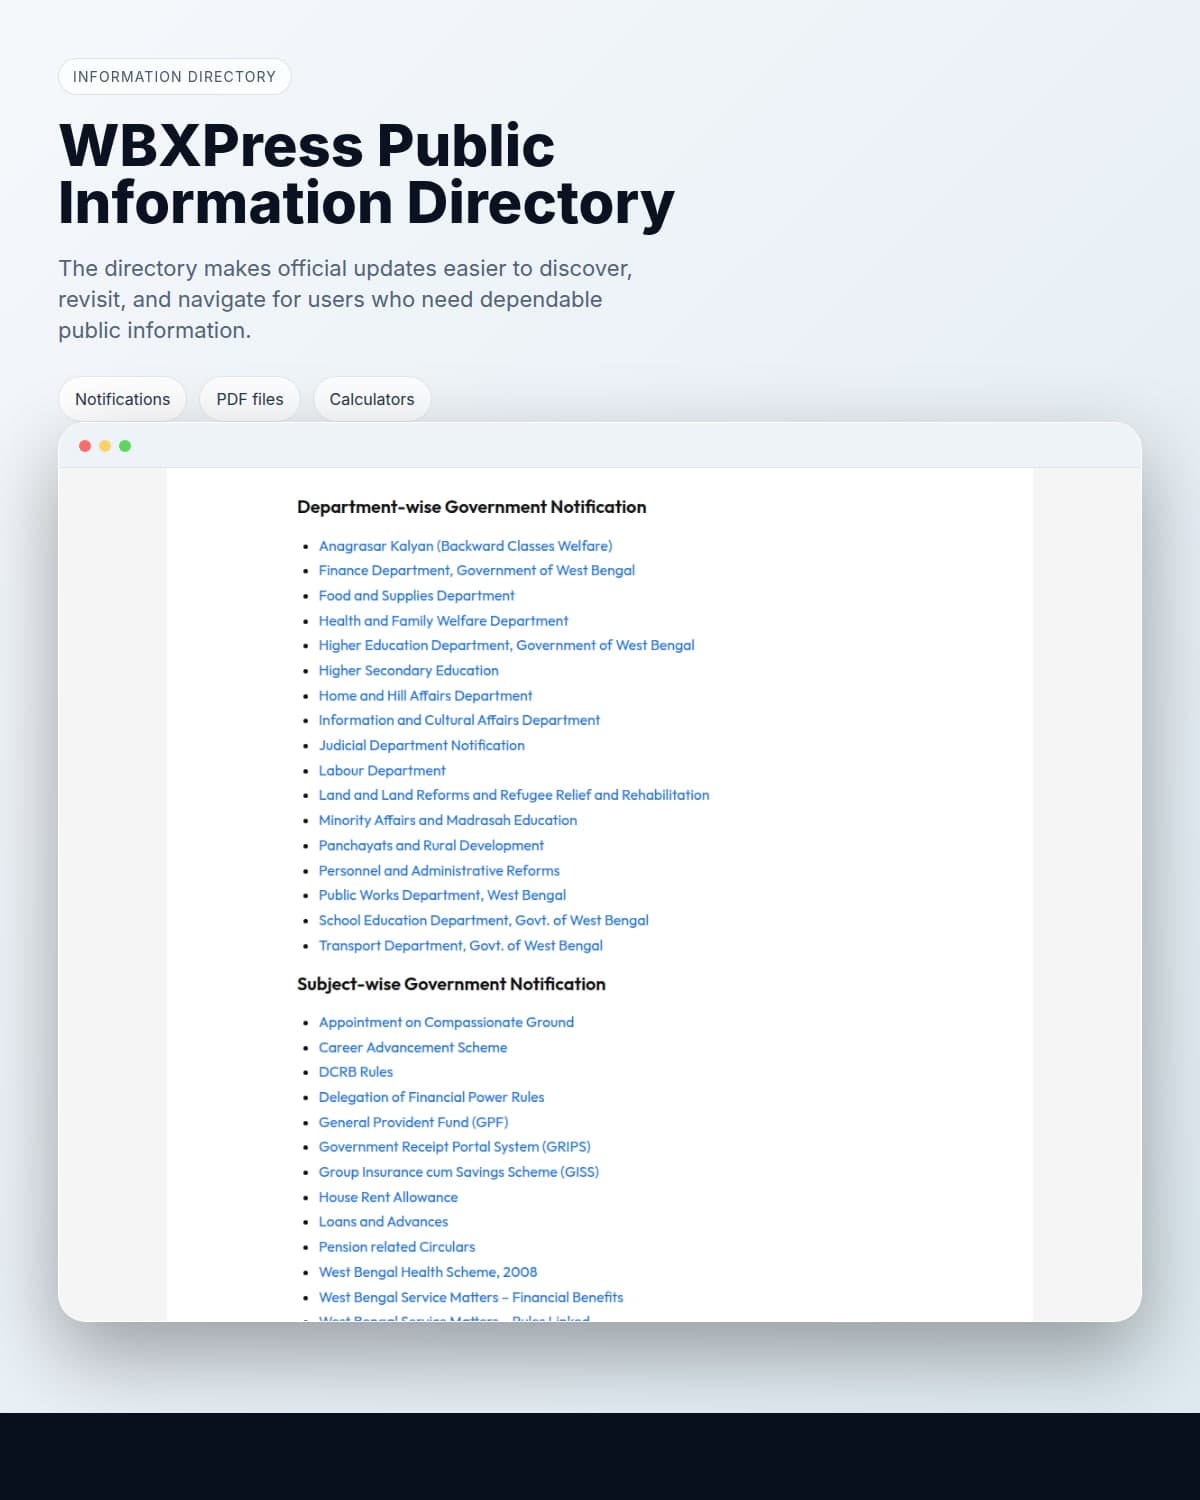1200x1500 pixels.
Task: Open Health and Family Welfare Department
Action: pyautogui.click(x=443, y=621)
